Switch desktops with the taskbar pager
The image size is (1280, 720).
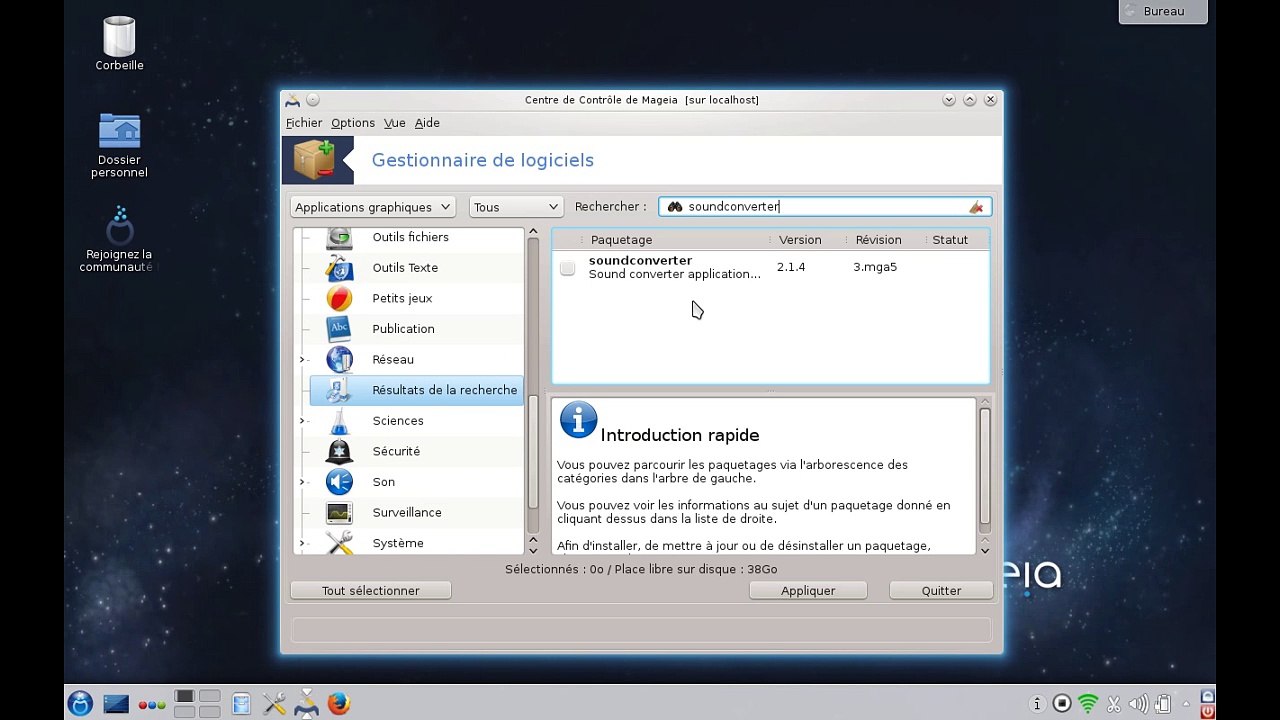(x=197, y=704)
